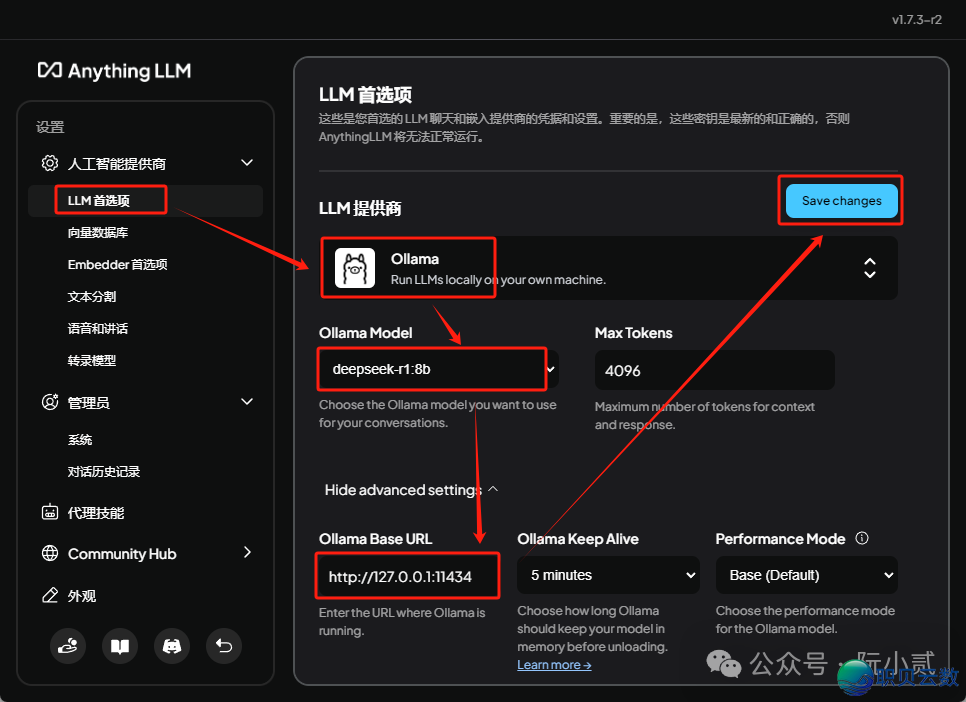This screenshot has width=966, height=702.
Task: Select 系统 in the sidebar
Action: (x=79, y=439)
